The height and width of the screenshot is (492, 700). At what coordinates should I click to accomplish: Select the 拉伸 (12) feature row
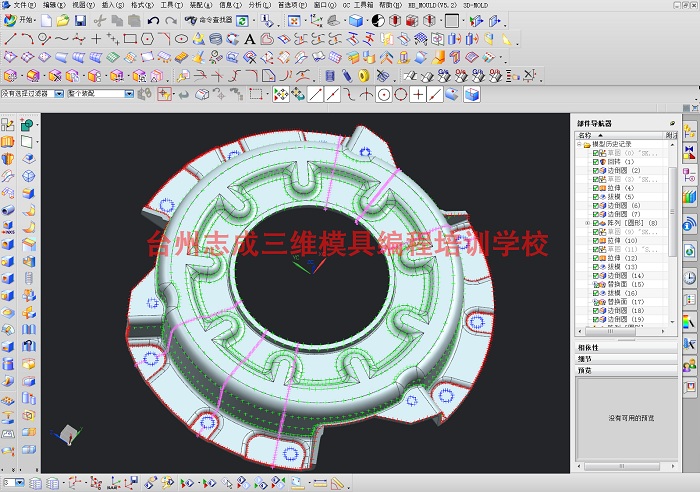click(622, 258)
